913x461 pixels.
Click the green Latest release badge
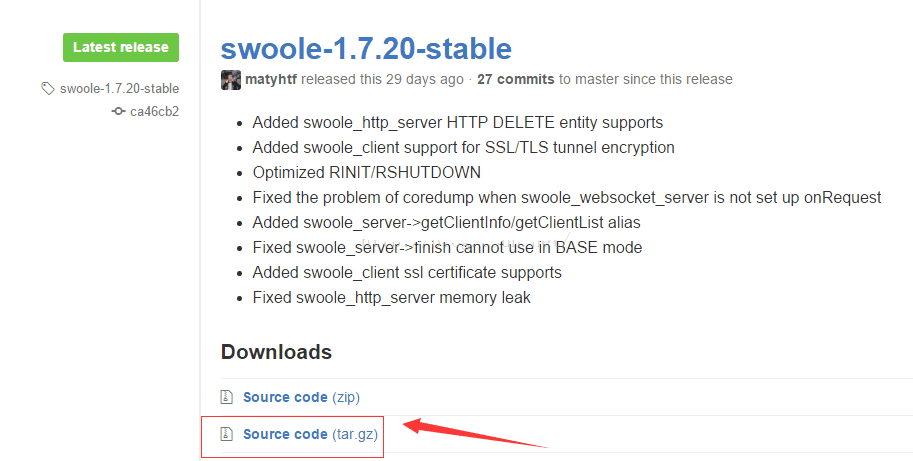pos(121,47)
